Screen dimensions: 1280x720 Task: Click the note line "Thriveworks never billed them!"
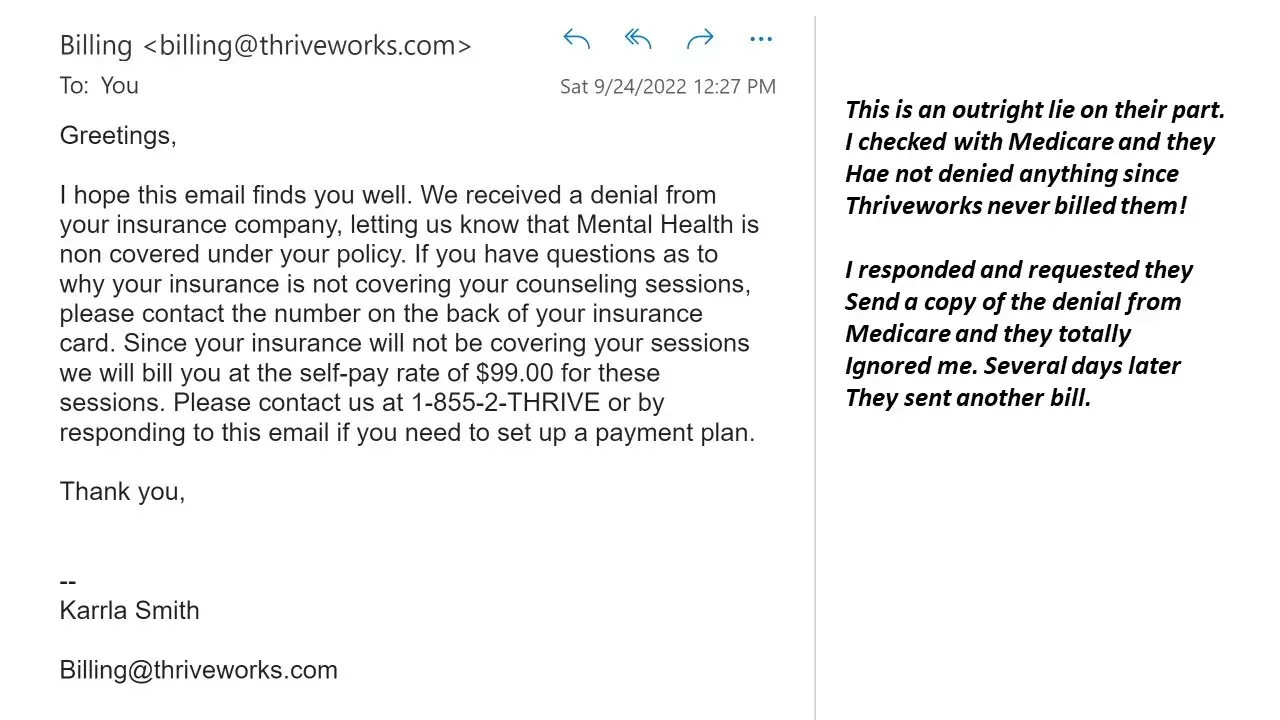point(1015,206)
